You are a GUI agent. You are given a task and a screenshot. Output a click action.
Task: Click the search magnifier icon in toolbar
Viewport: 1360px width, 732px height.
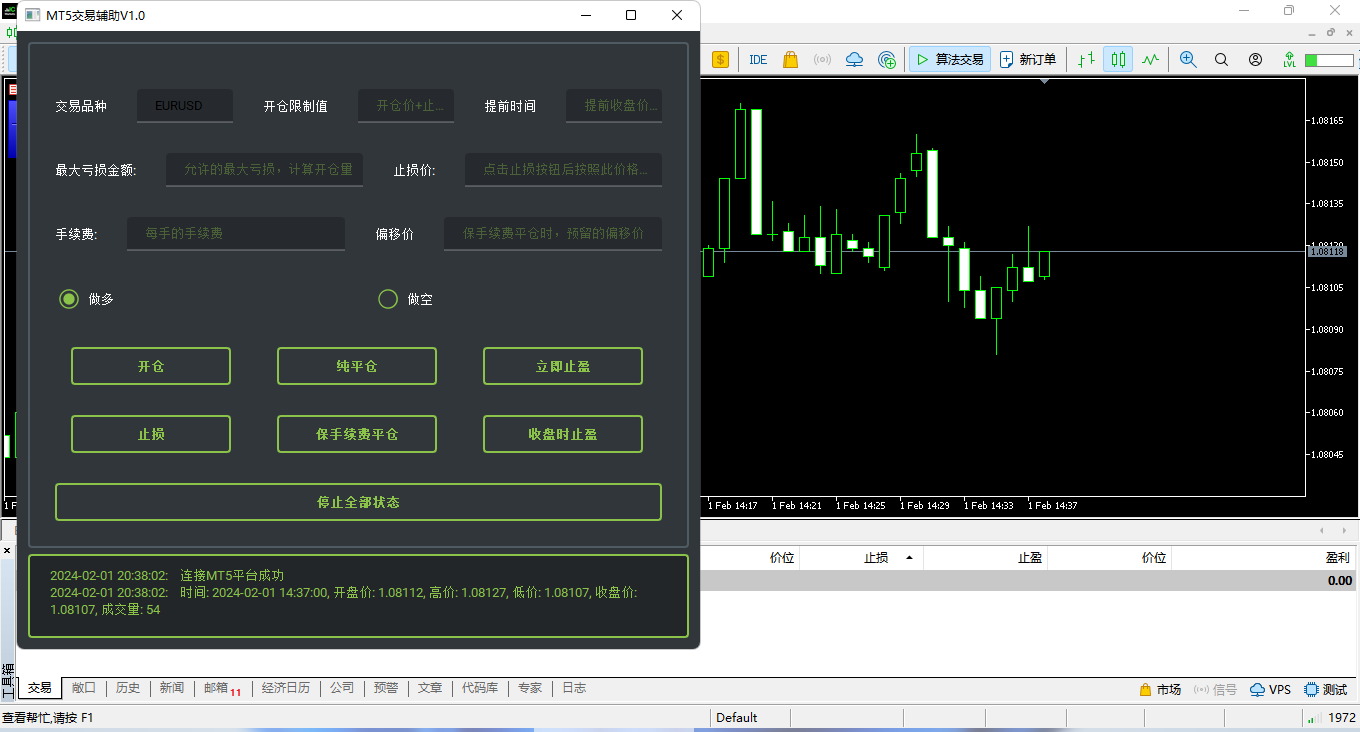(1221, 60)
